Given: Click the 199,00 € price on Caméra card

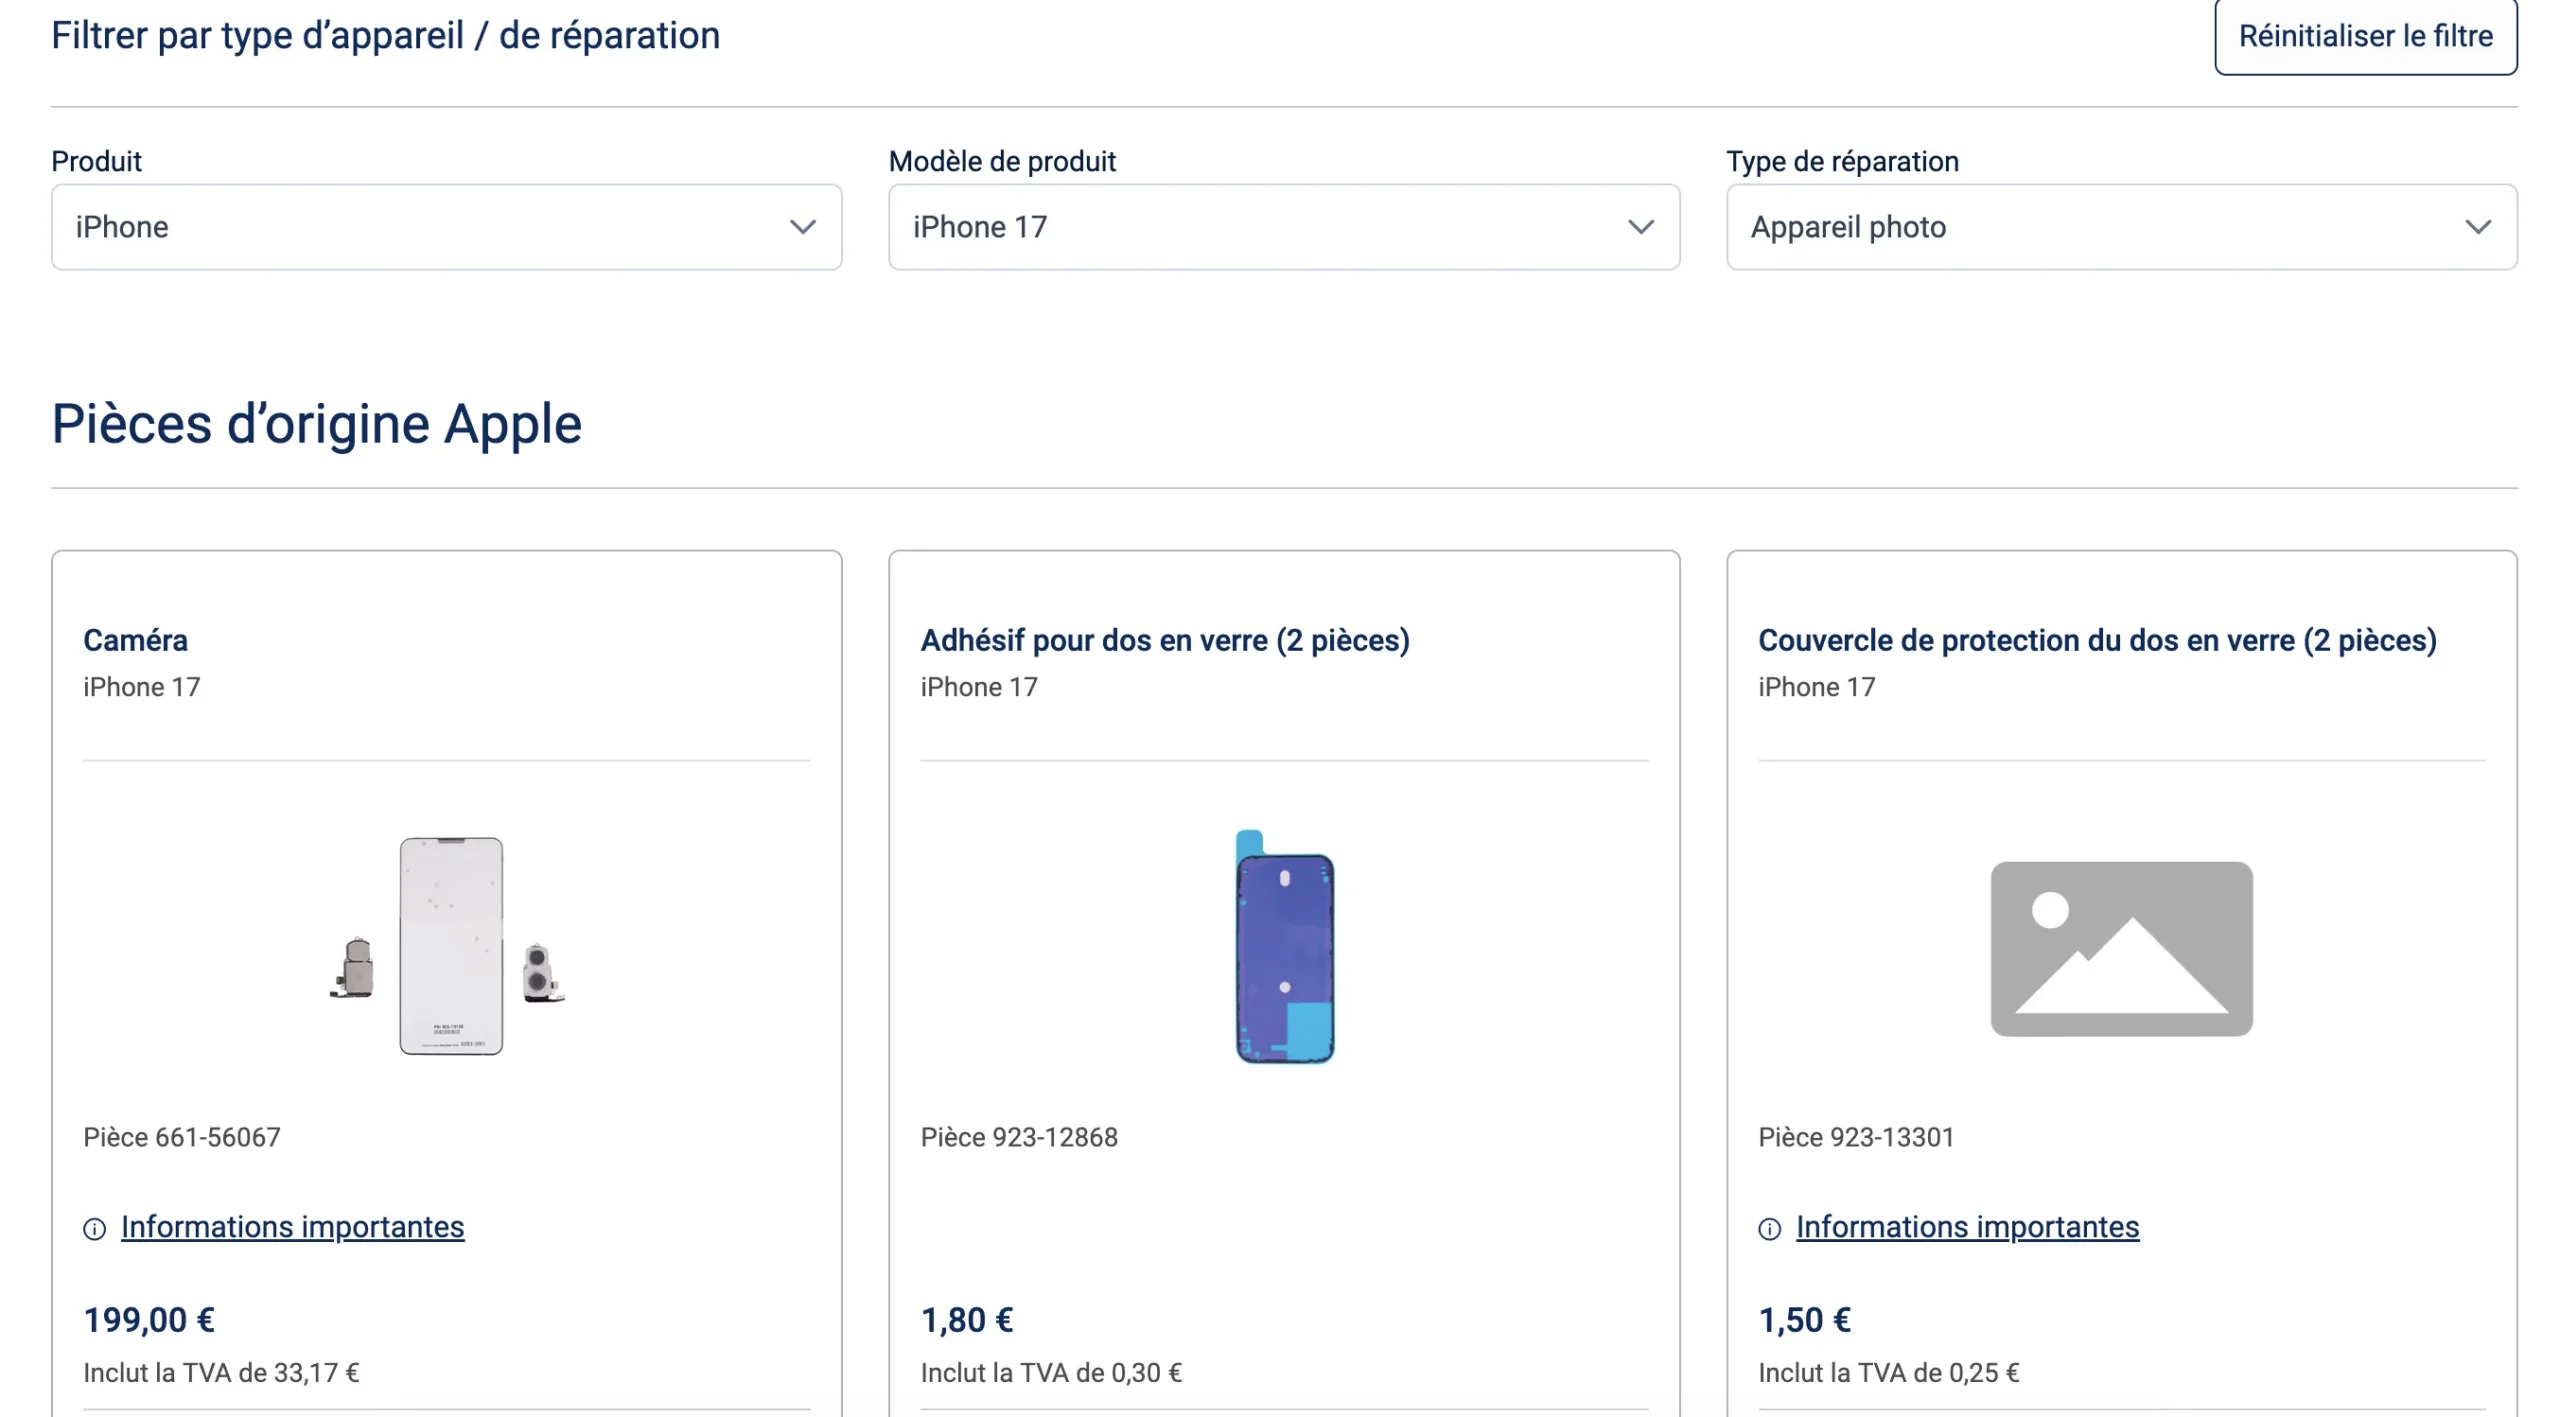Looking at the screenshot, I should tap(149, 1320).
